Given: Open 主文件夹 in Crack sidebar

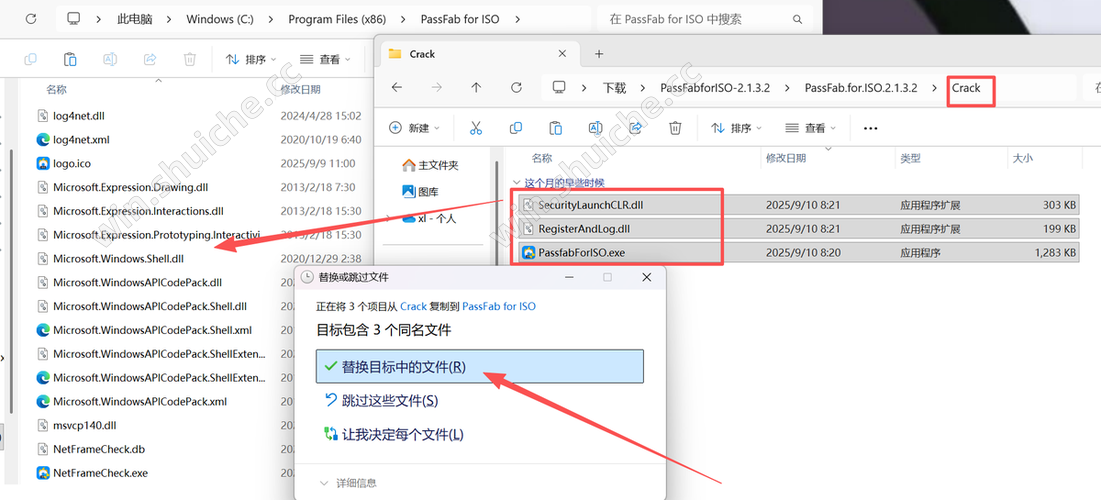Looking at the screenshot, I should tap(430, 166).
